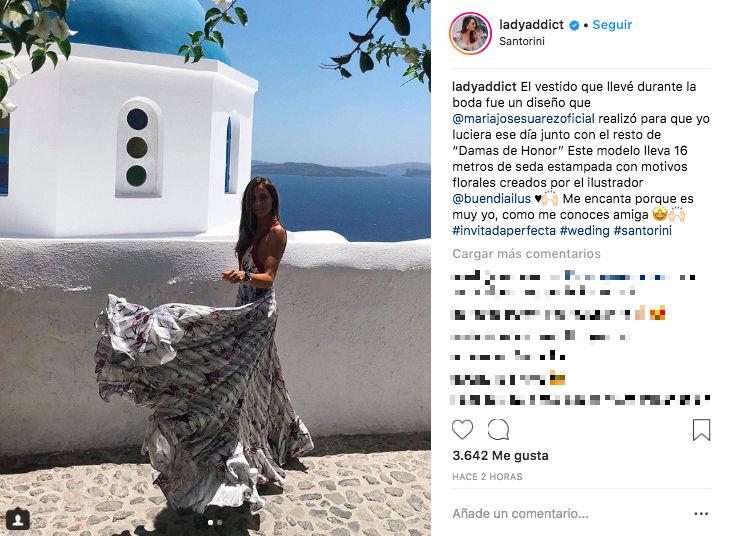
Task: Open comment bubble icon
Action: (x=498, y=429)
